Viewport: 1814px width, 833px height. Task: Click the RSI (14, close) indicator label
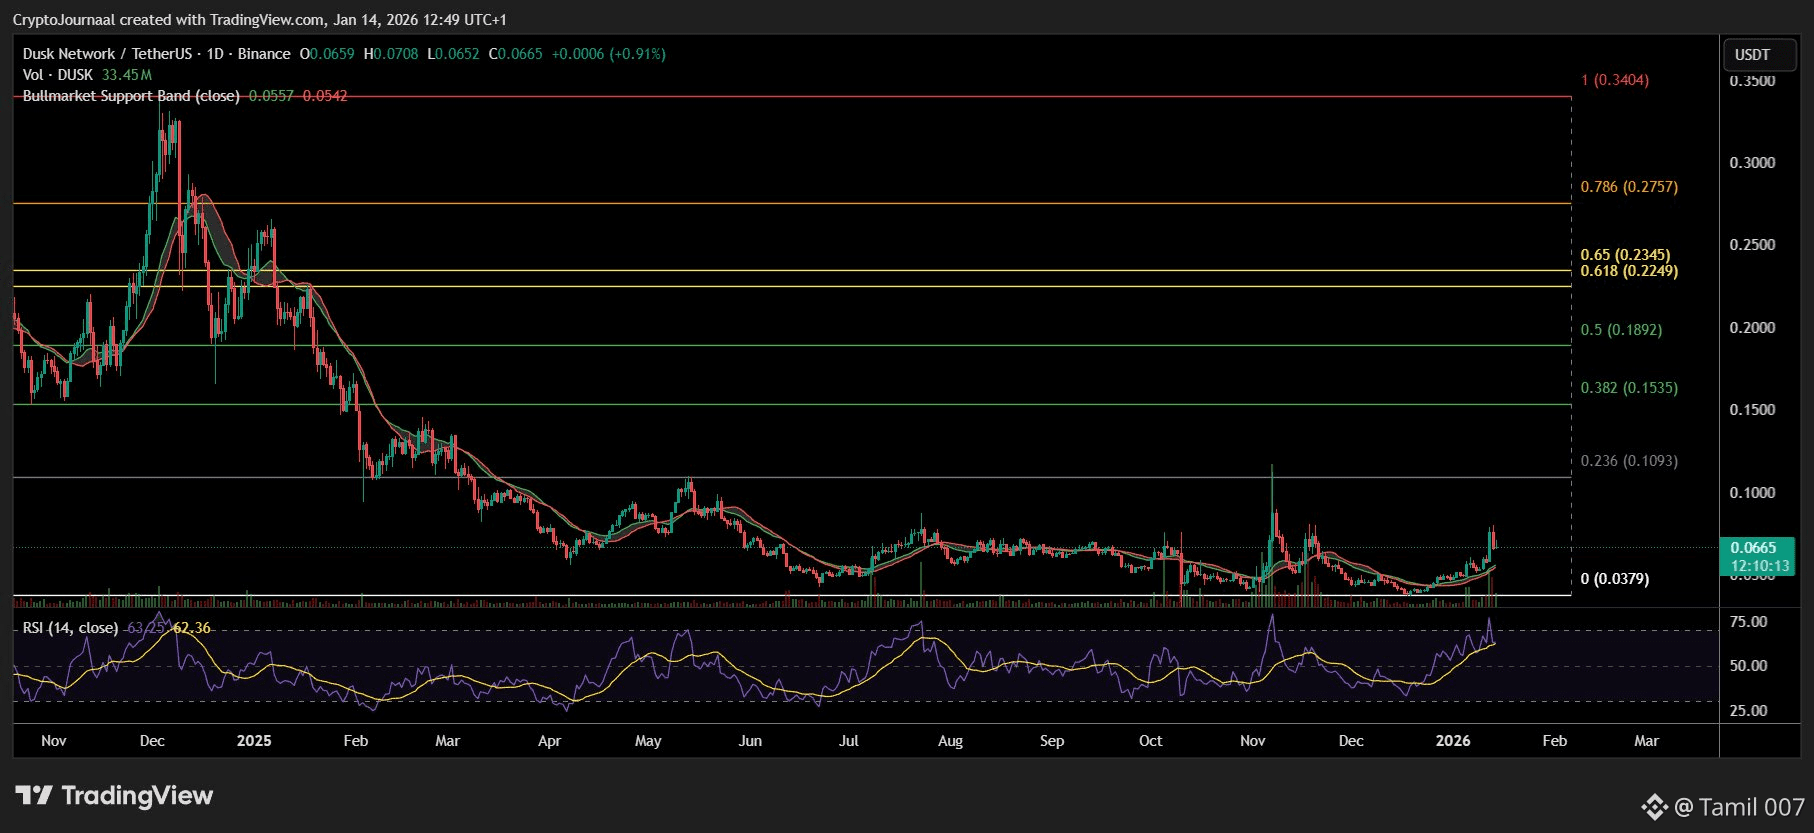point(70,628)
